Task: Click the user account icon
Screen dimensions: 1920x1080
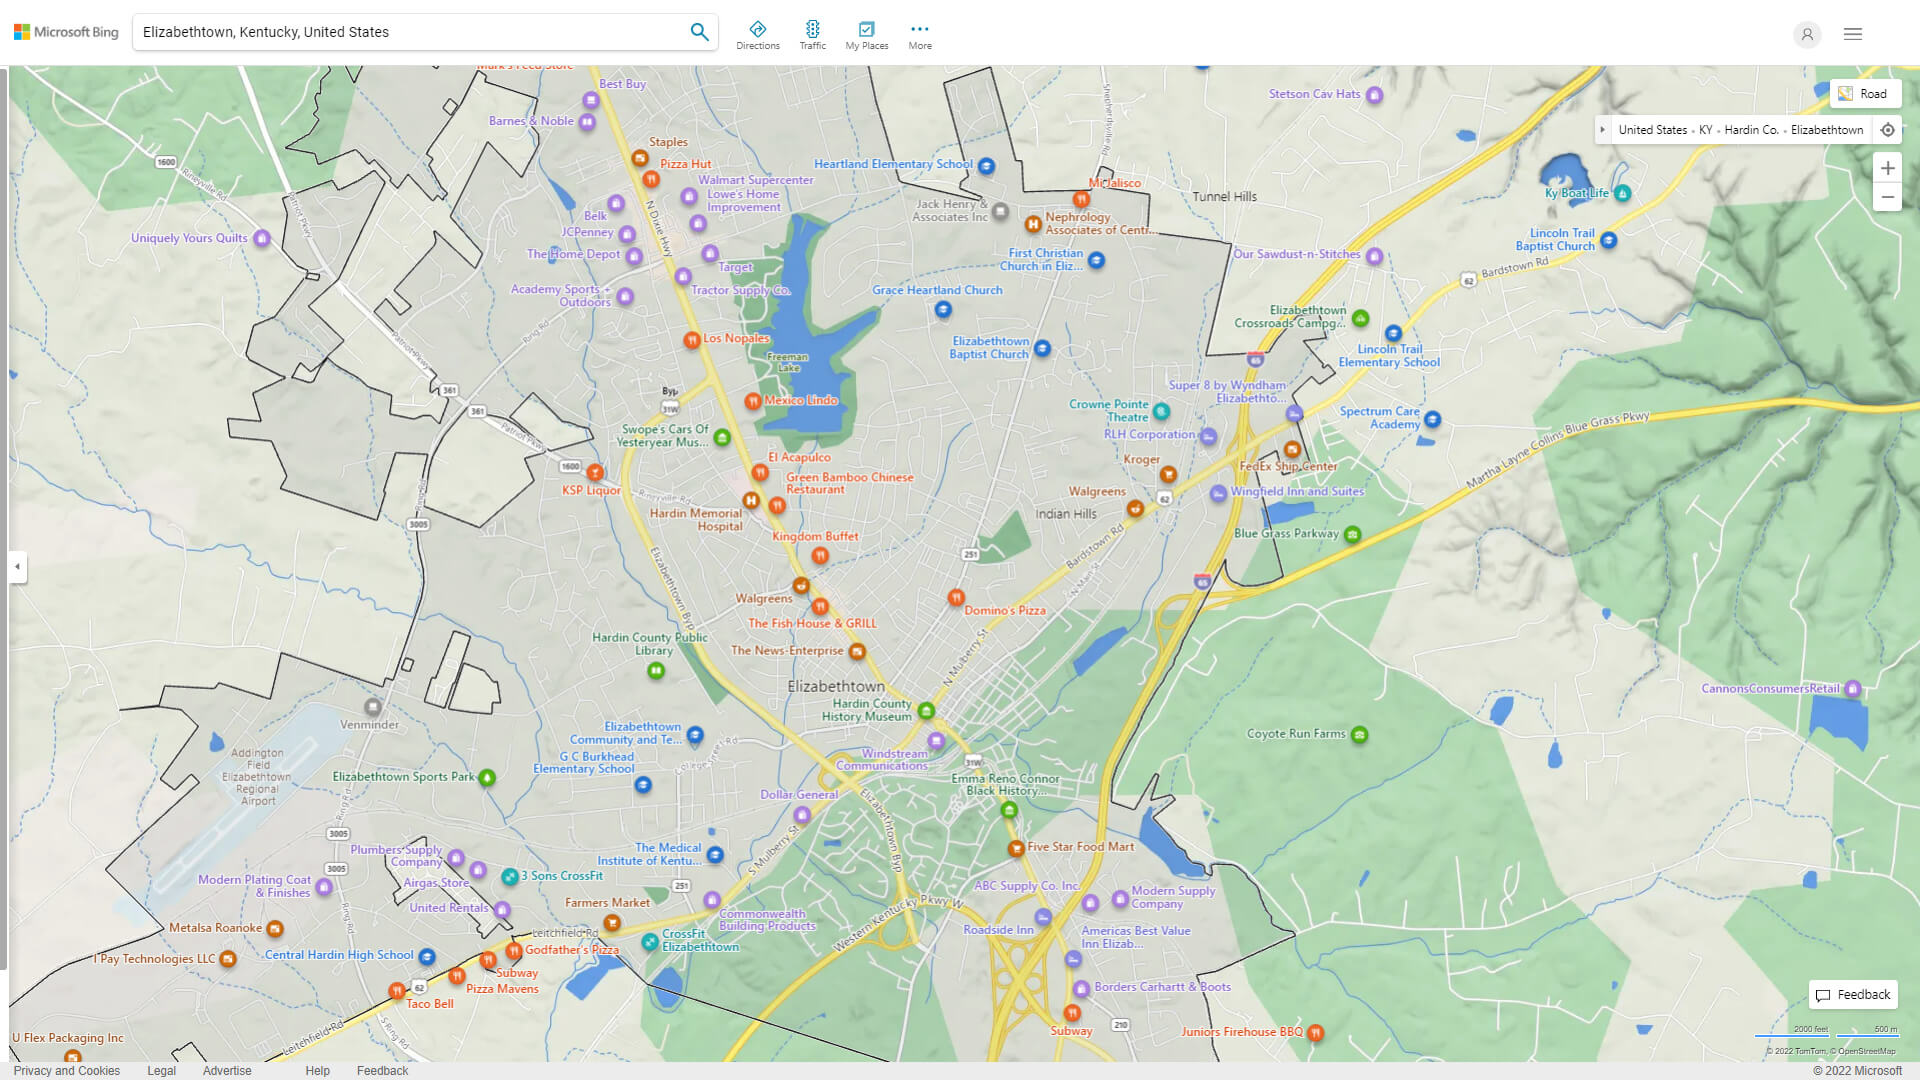Action: tap(1807, 35)
